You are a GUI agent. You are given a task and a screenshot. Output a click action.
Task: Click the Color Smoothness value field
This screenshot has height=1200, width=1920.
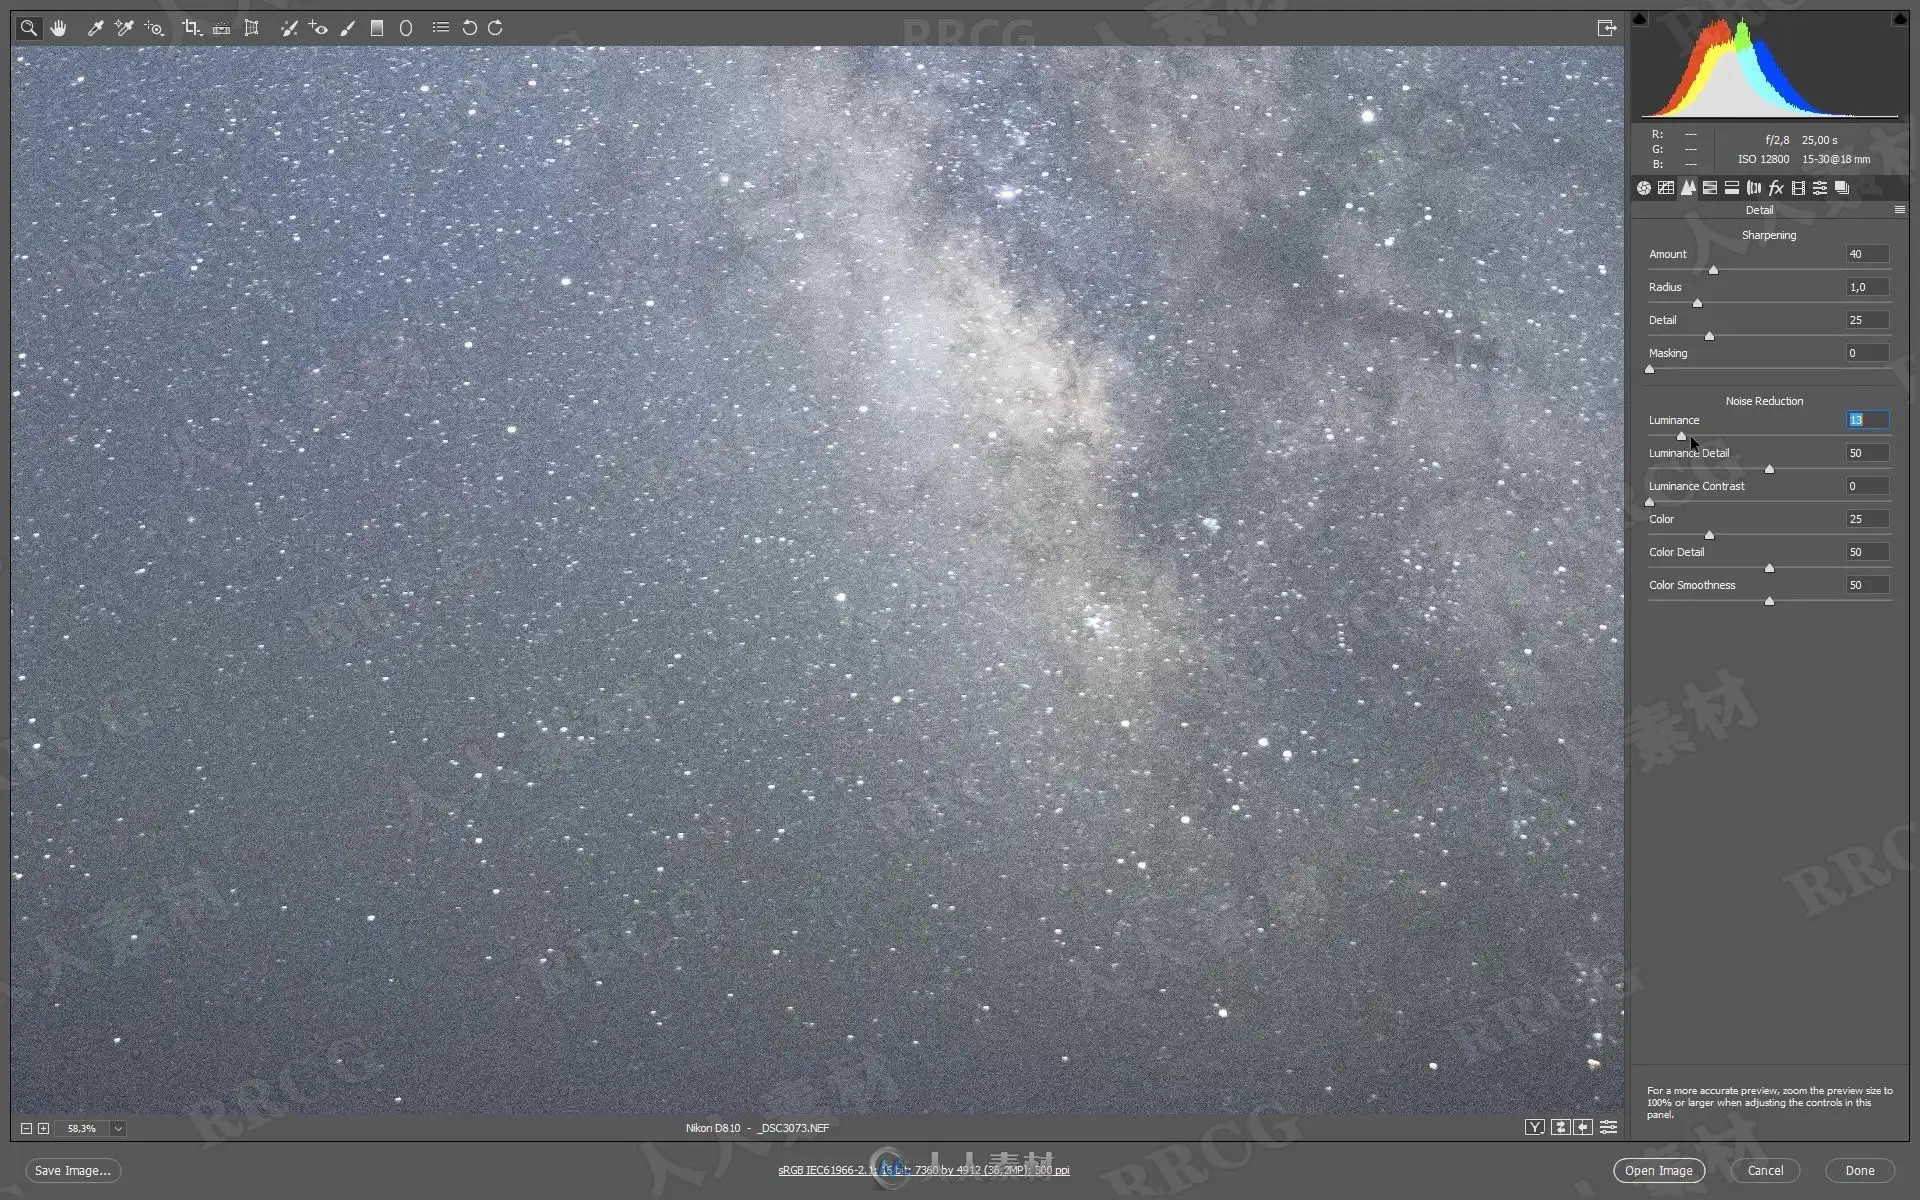[1867, 585]
